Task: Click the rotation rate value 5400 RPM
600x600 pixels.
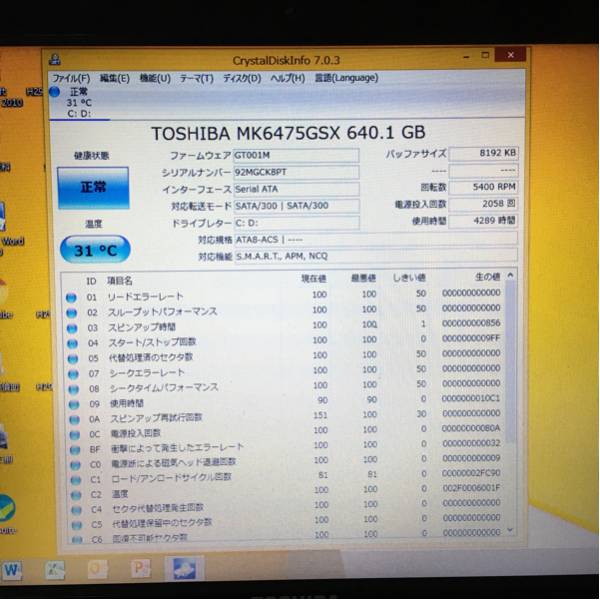Action: tap(484, 187)
